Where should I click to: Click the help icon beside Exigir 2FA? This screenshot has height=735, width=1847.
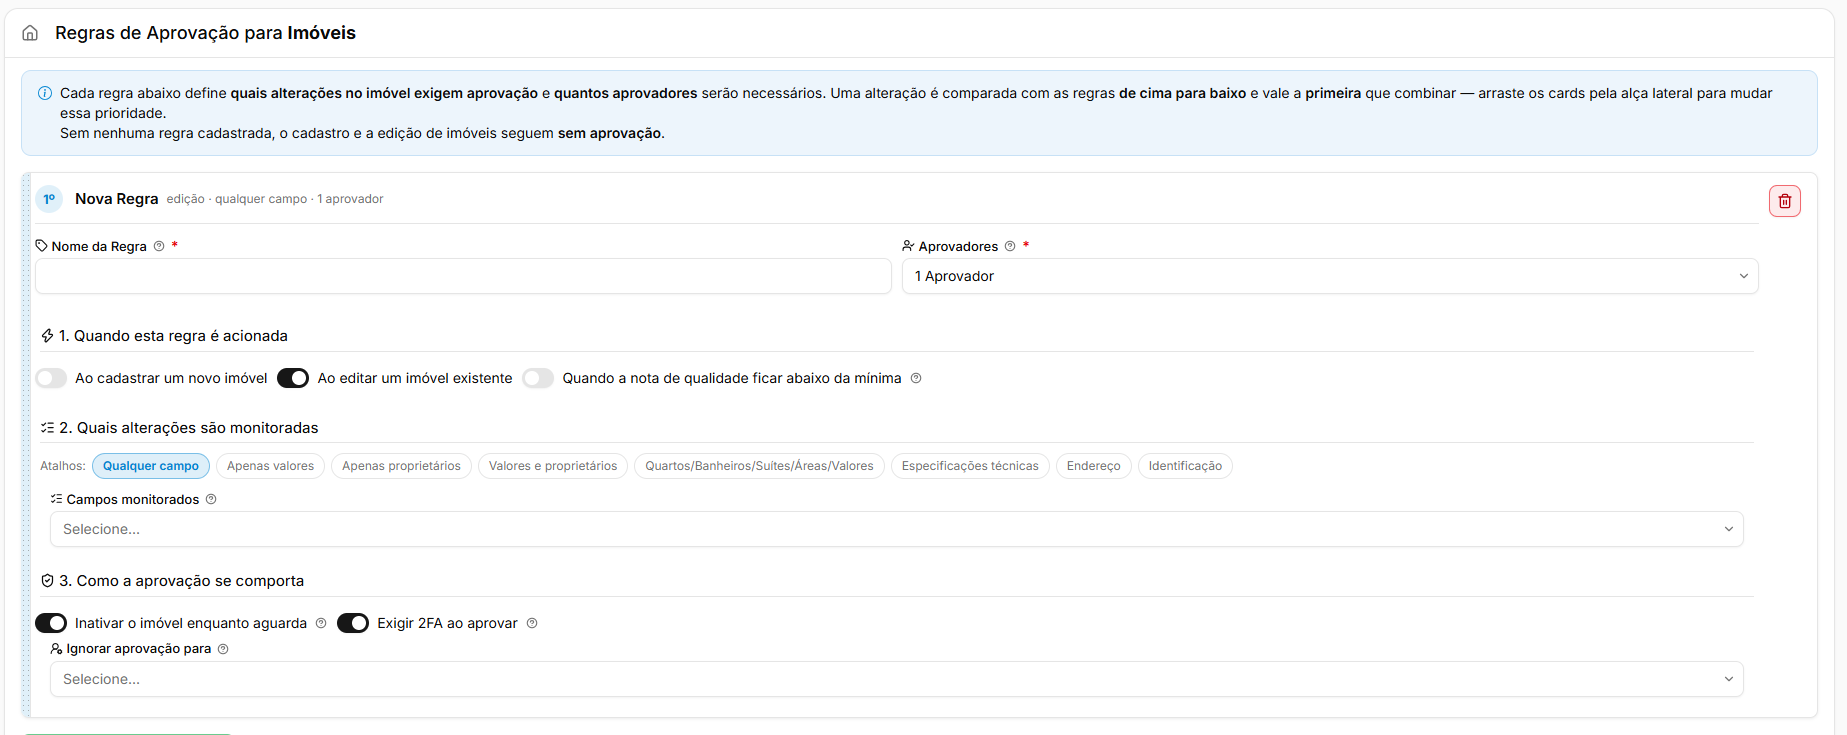(532, 623)
